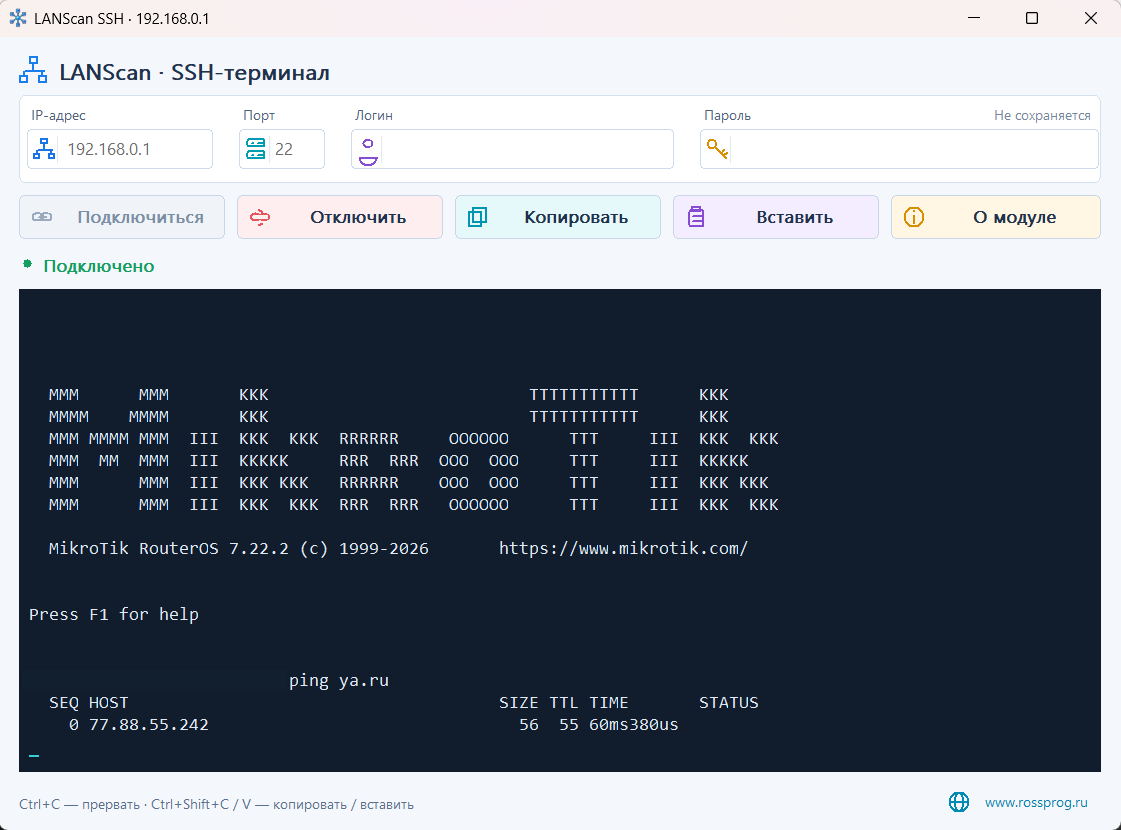Click the terminal cursor at the bottom line
The image size is (1121, 830).
coord(34,755)
